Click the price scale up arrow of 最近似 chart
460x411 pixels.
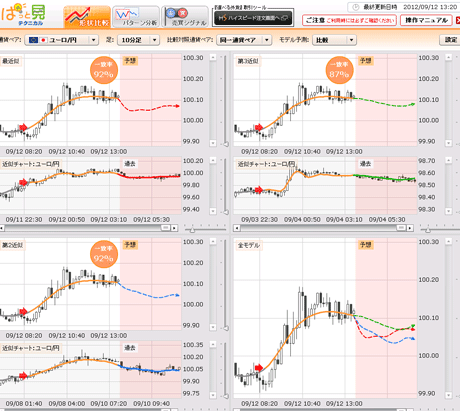[213, 58]
